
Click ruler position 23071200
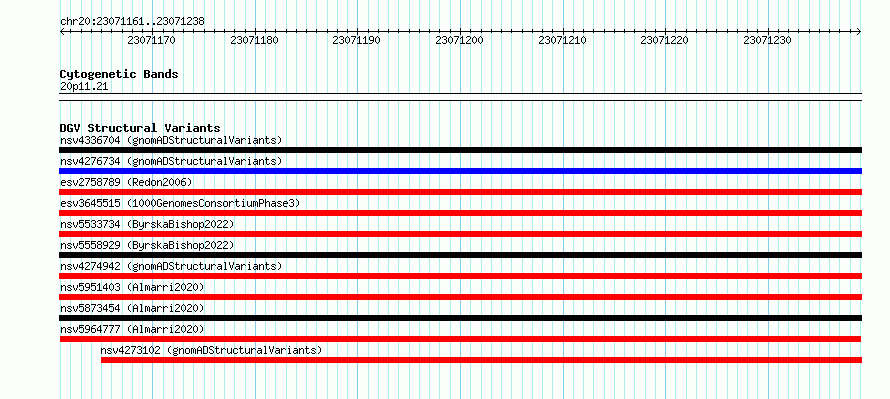pyautogui.click(x=459, y=40)
